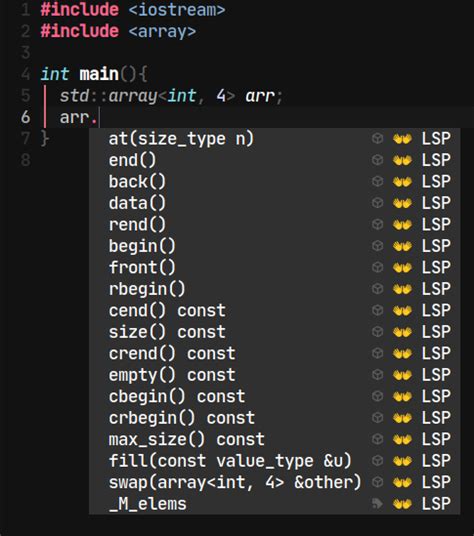Click method cube icon on back() row
This screenshot has width=474, height=536.
click(x=377, y=182)
